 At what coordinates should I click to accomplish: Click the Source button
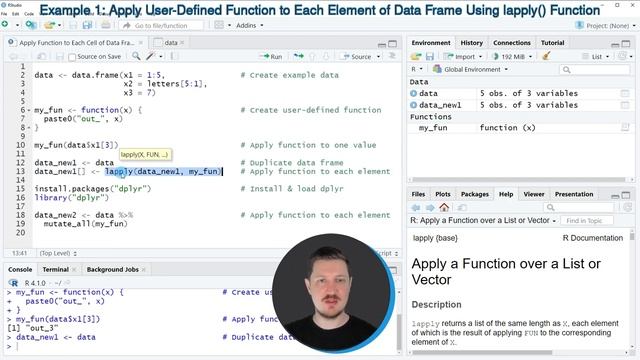pyautogui.click(x=357, y=56)
